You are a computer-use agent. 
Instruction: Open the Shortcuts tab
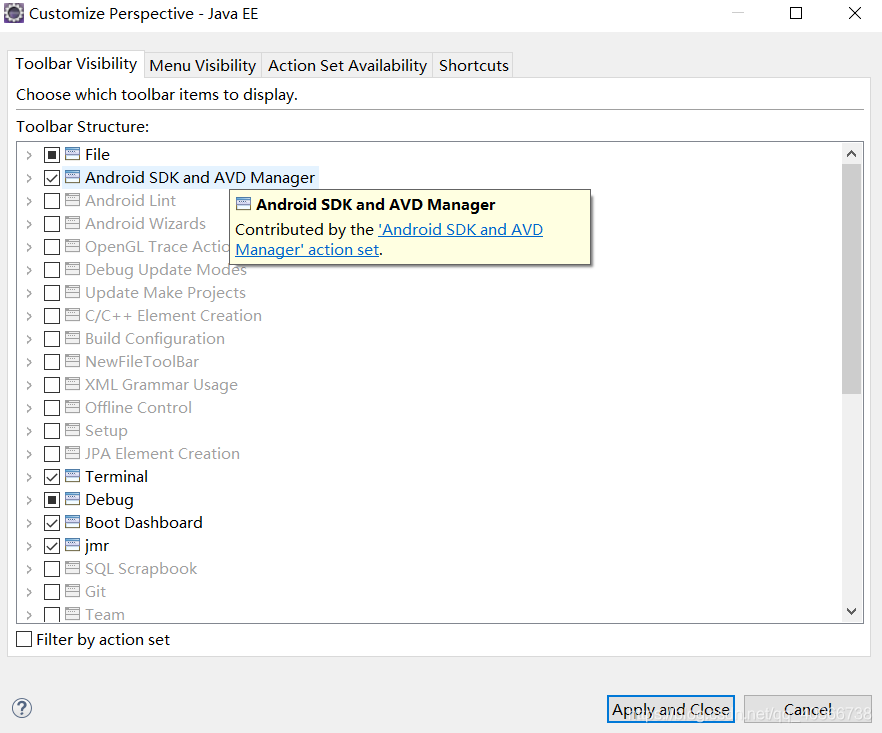(x=474, y=65)
